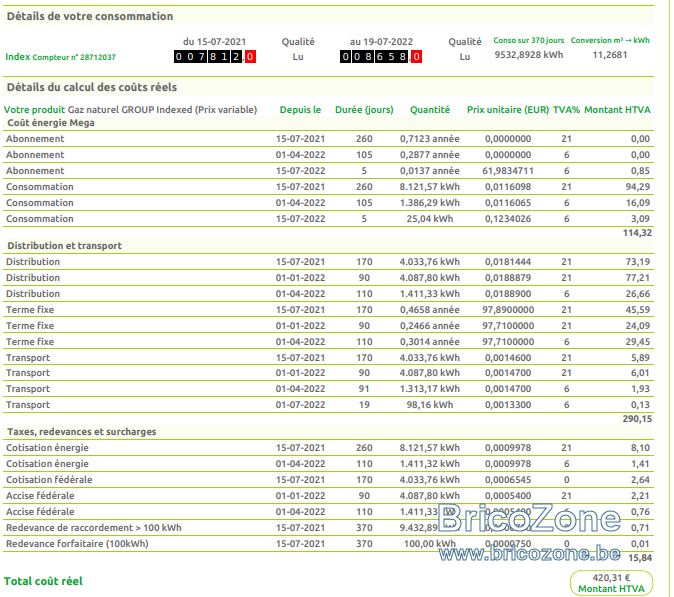674x597 pixels.
Task: Select the unit price '0,0116065'
Action: pyautogui.click(x=508, y=203)
